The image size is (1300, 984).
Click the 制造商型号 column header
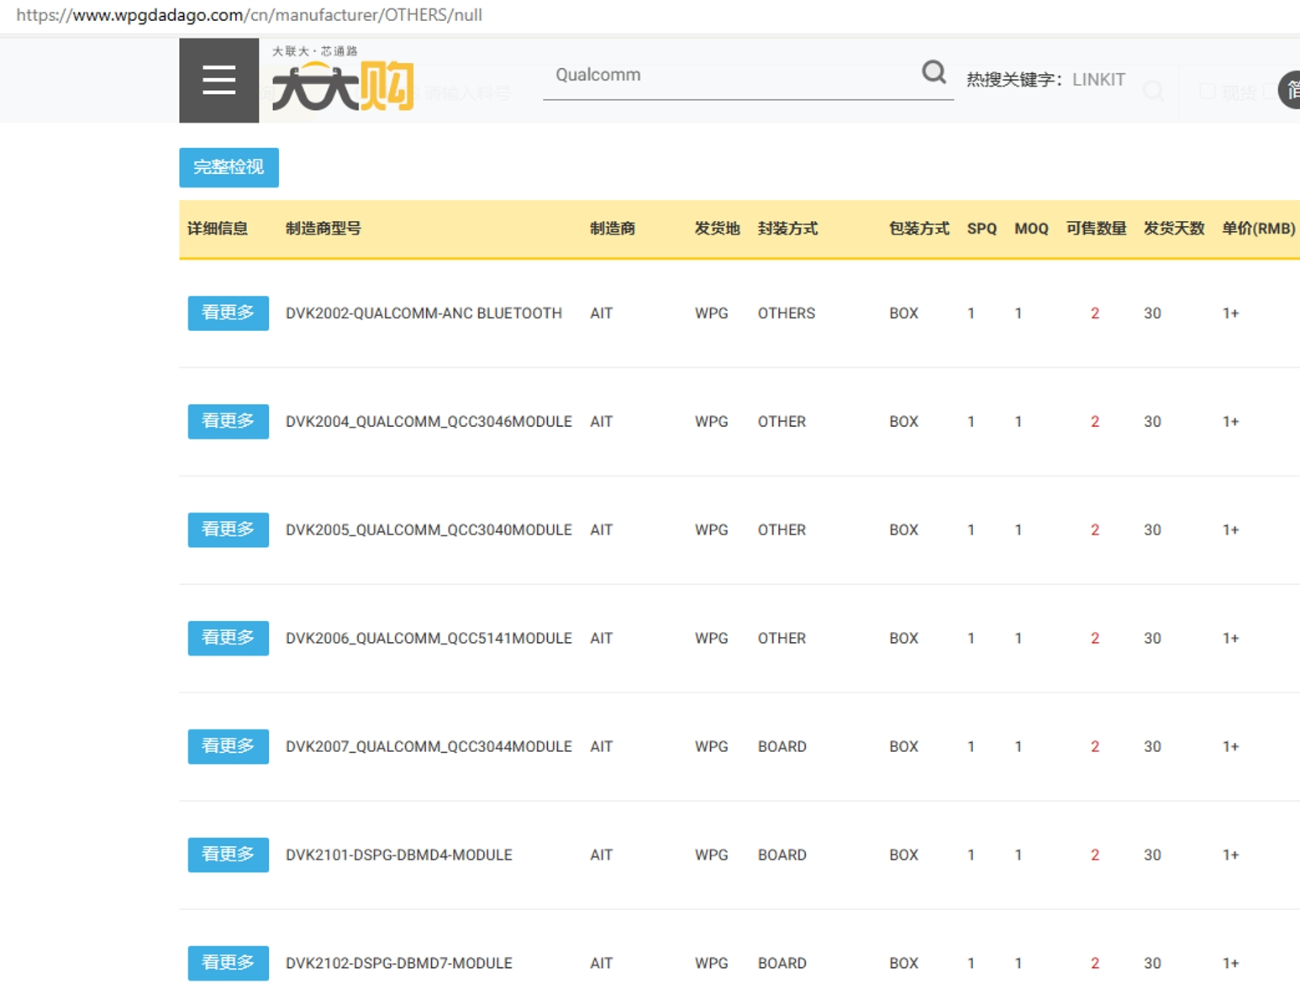(323, 229)
